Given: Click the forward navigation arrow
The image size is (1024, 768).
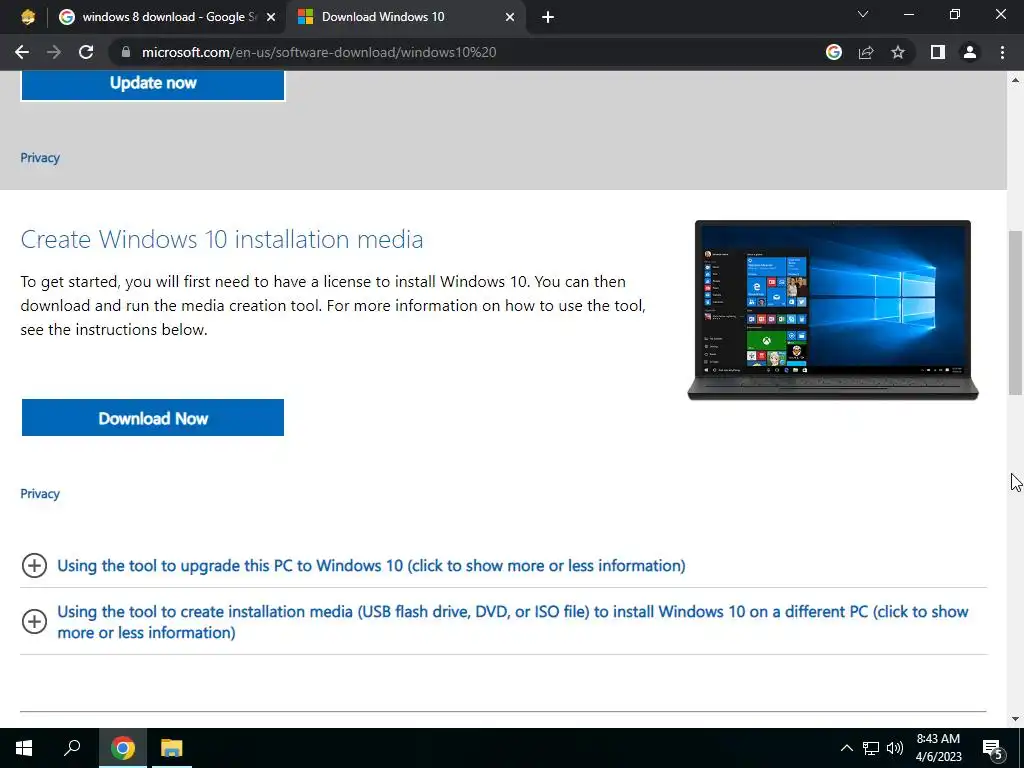Looking at the screenshot, I should tap(54, 52).
